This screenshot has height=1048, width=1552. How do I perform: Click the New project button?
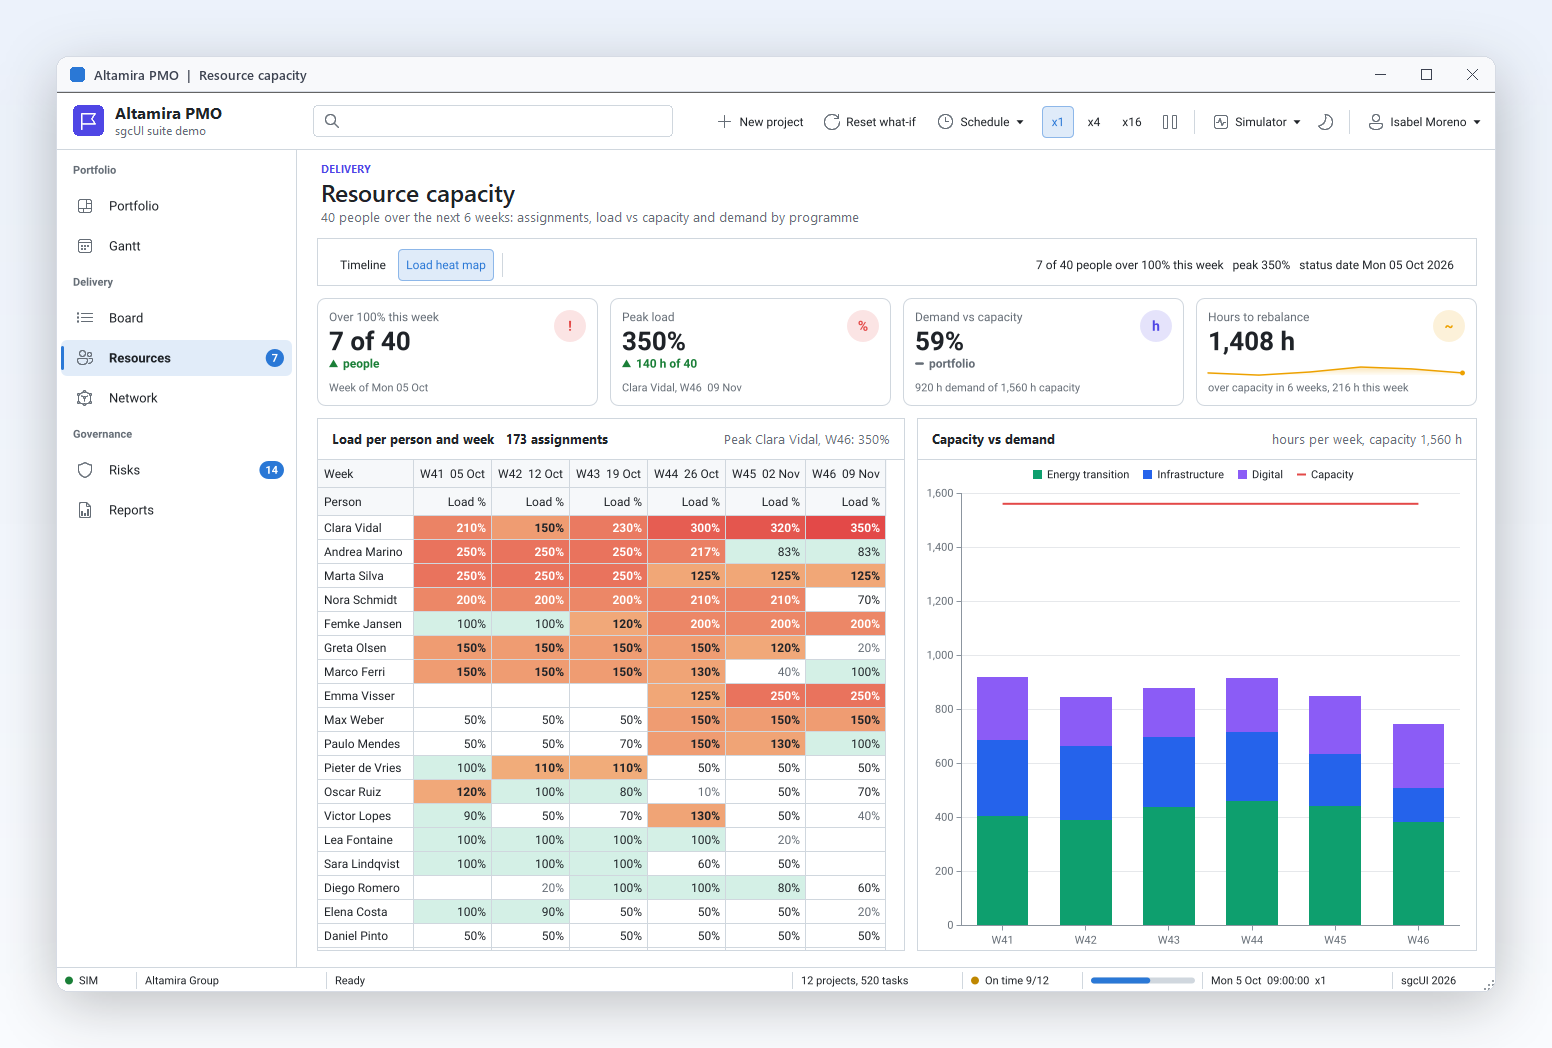point(761,122)
